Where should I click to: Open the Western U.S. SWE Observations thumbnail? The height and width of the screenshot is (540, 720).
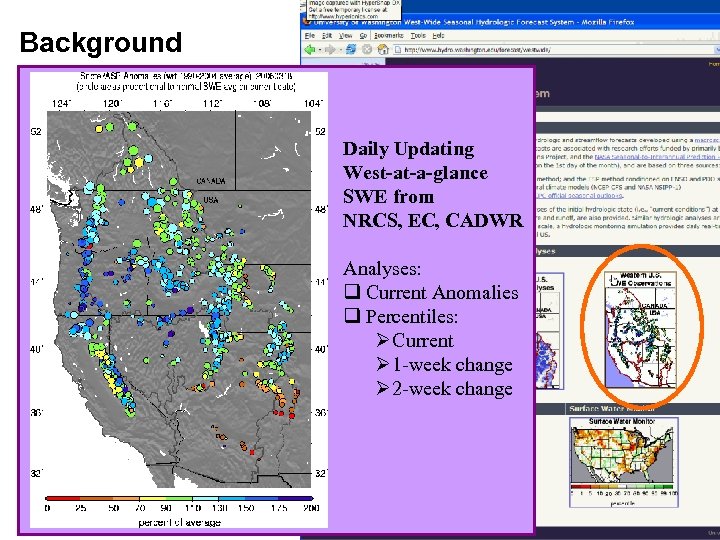click(640, 330)
